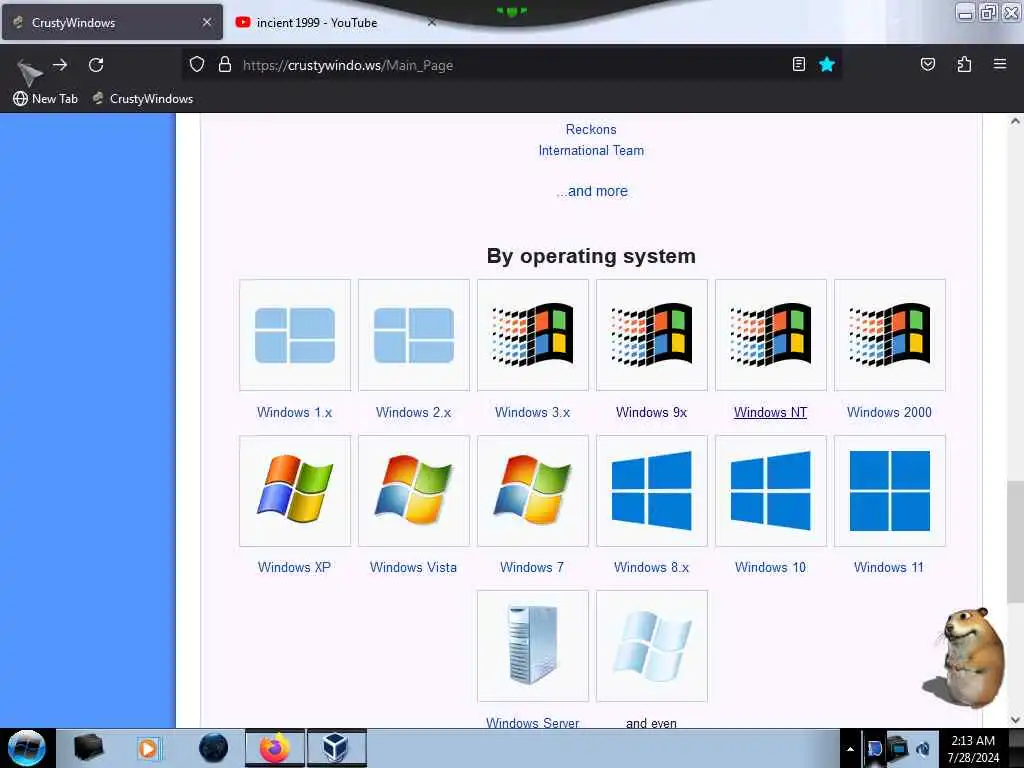Image resolution: width=1024 pixels, height=768 pixels.
Task: Open the Windows Start orb
Action: (x=27, y=748)
